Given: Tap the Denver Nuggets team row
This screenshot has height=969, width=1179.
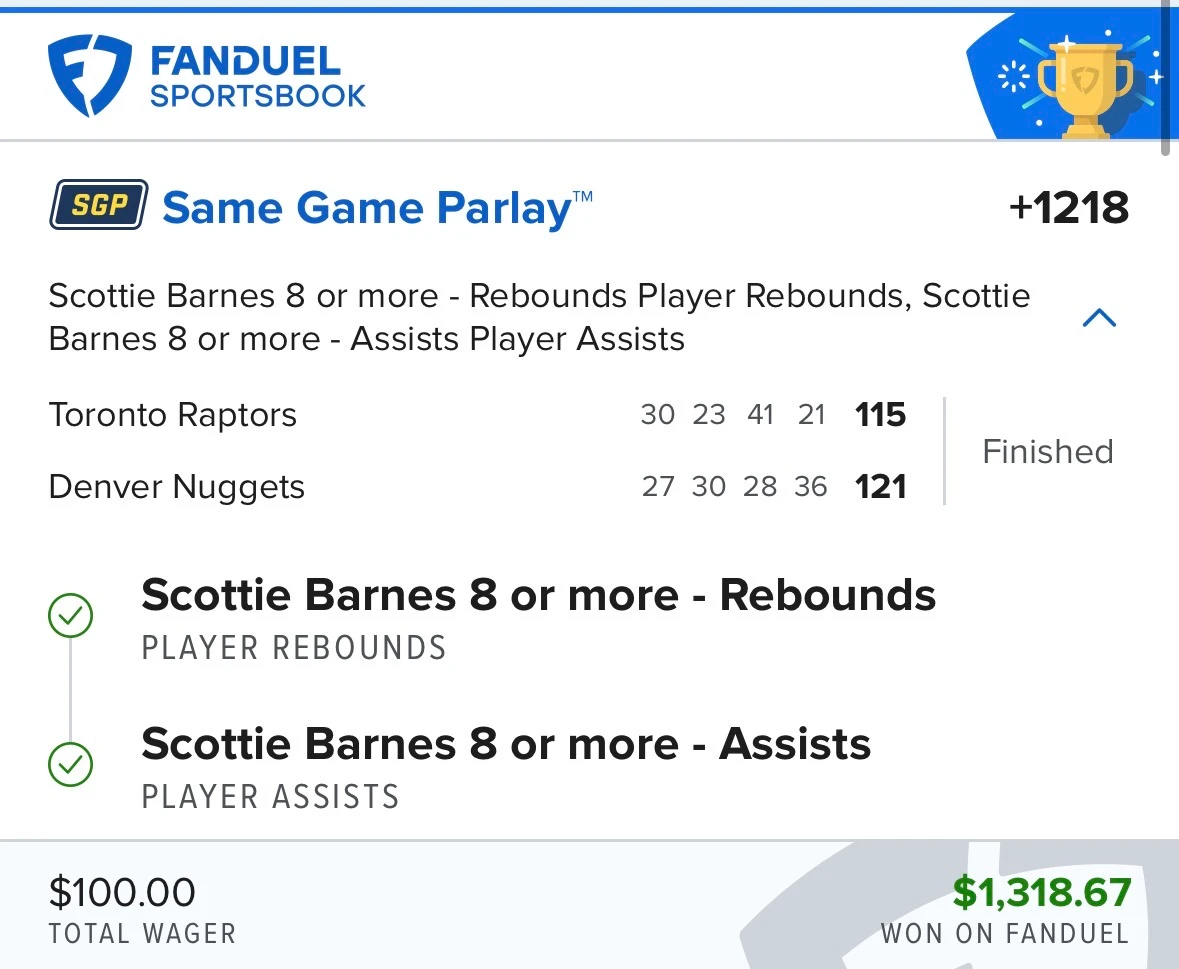Looking at the screenshot, I should click(x=477, y=487).
